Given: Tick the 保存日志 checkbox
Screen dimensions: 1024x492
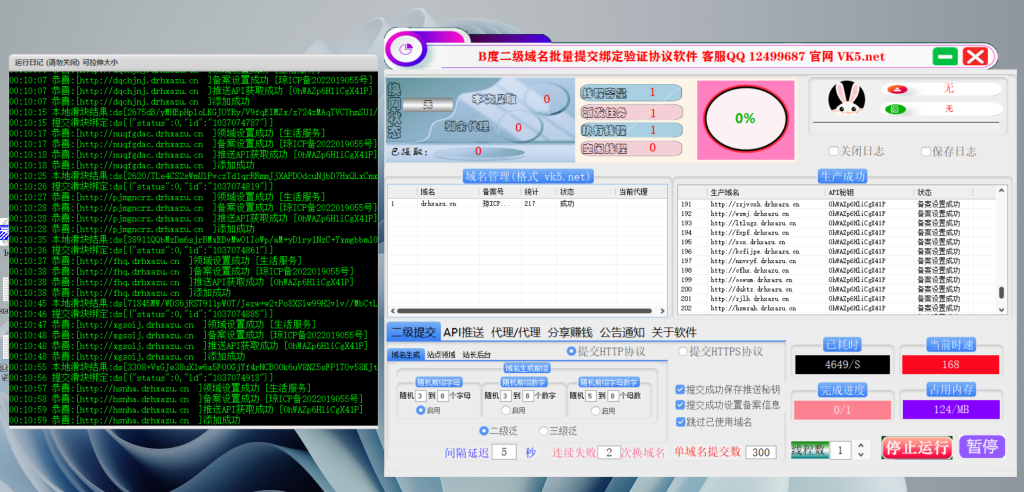Looking at the screenshot, I should 927,152.
